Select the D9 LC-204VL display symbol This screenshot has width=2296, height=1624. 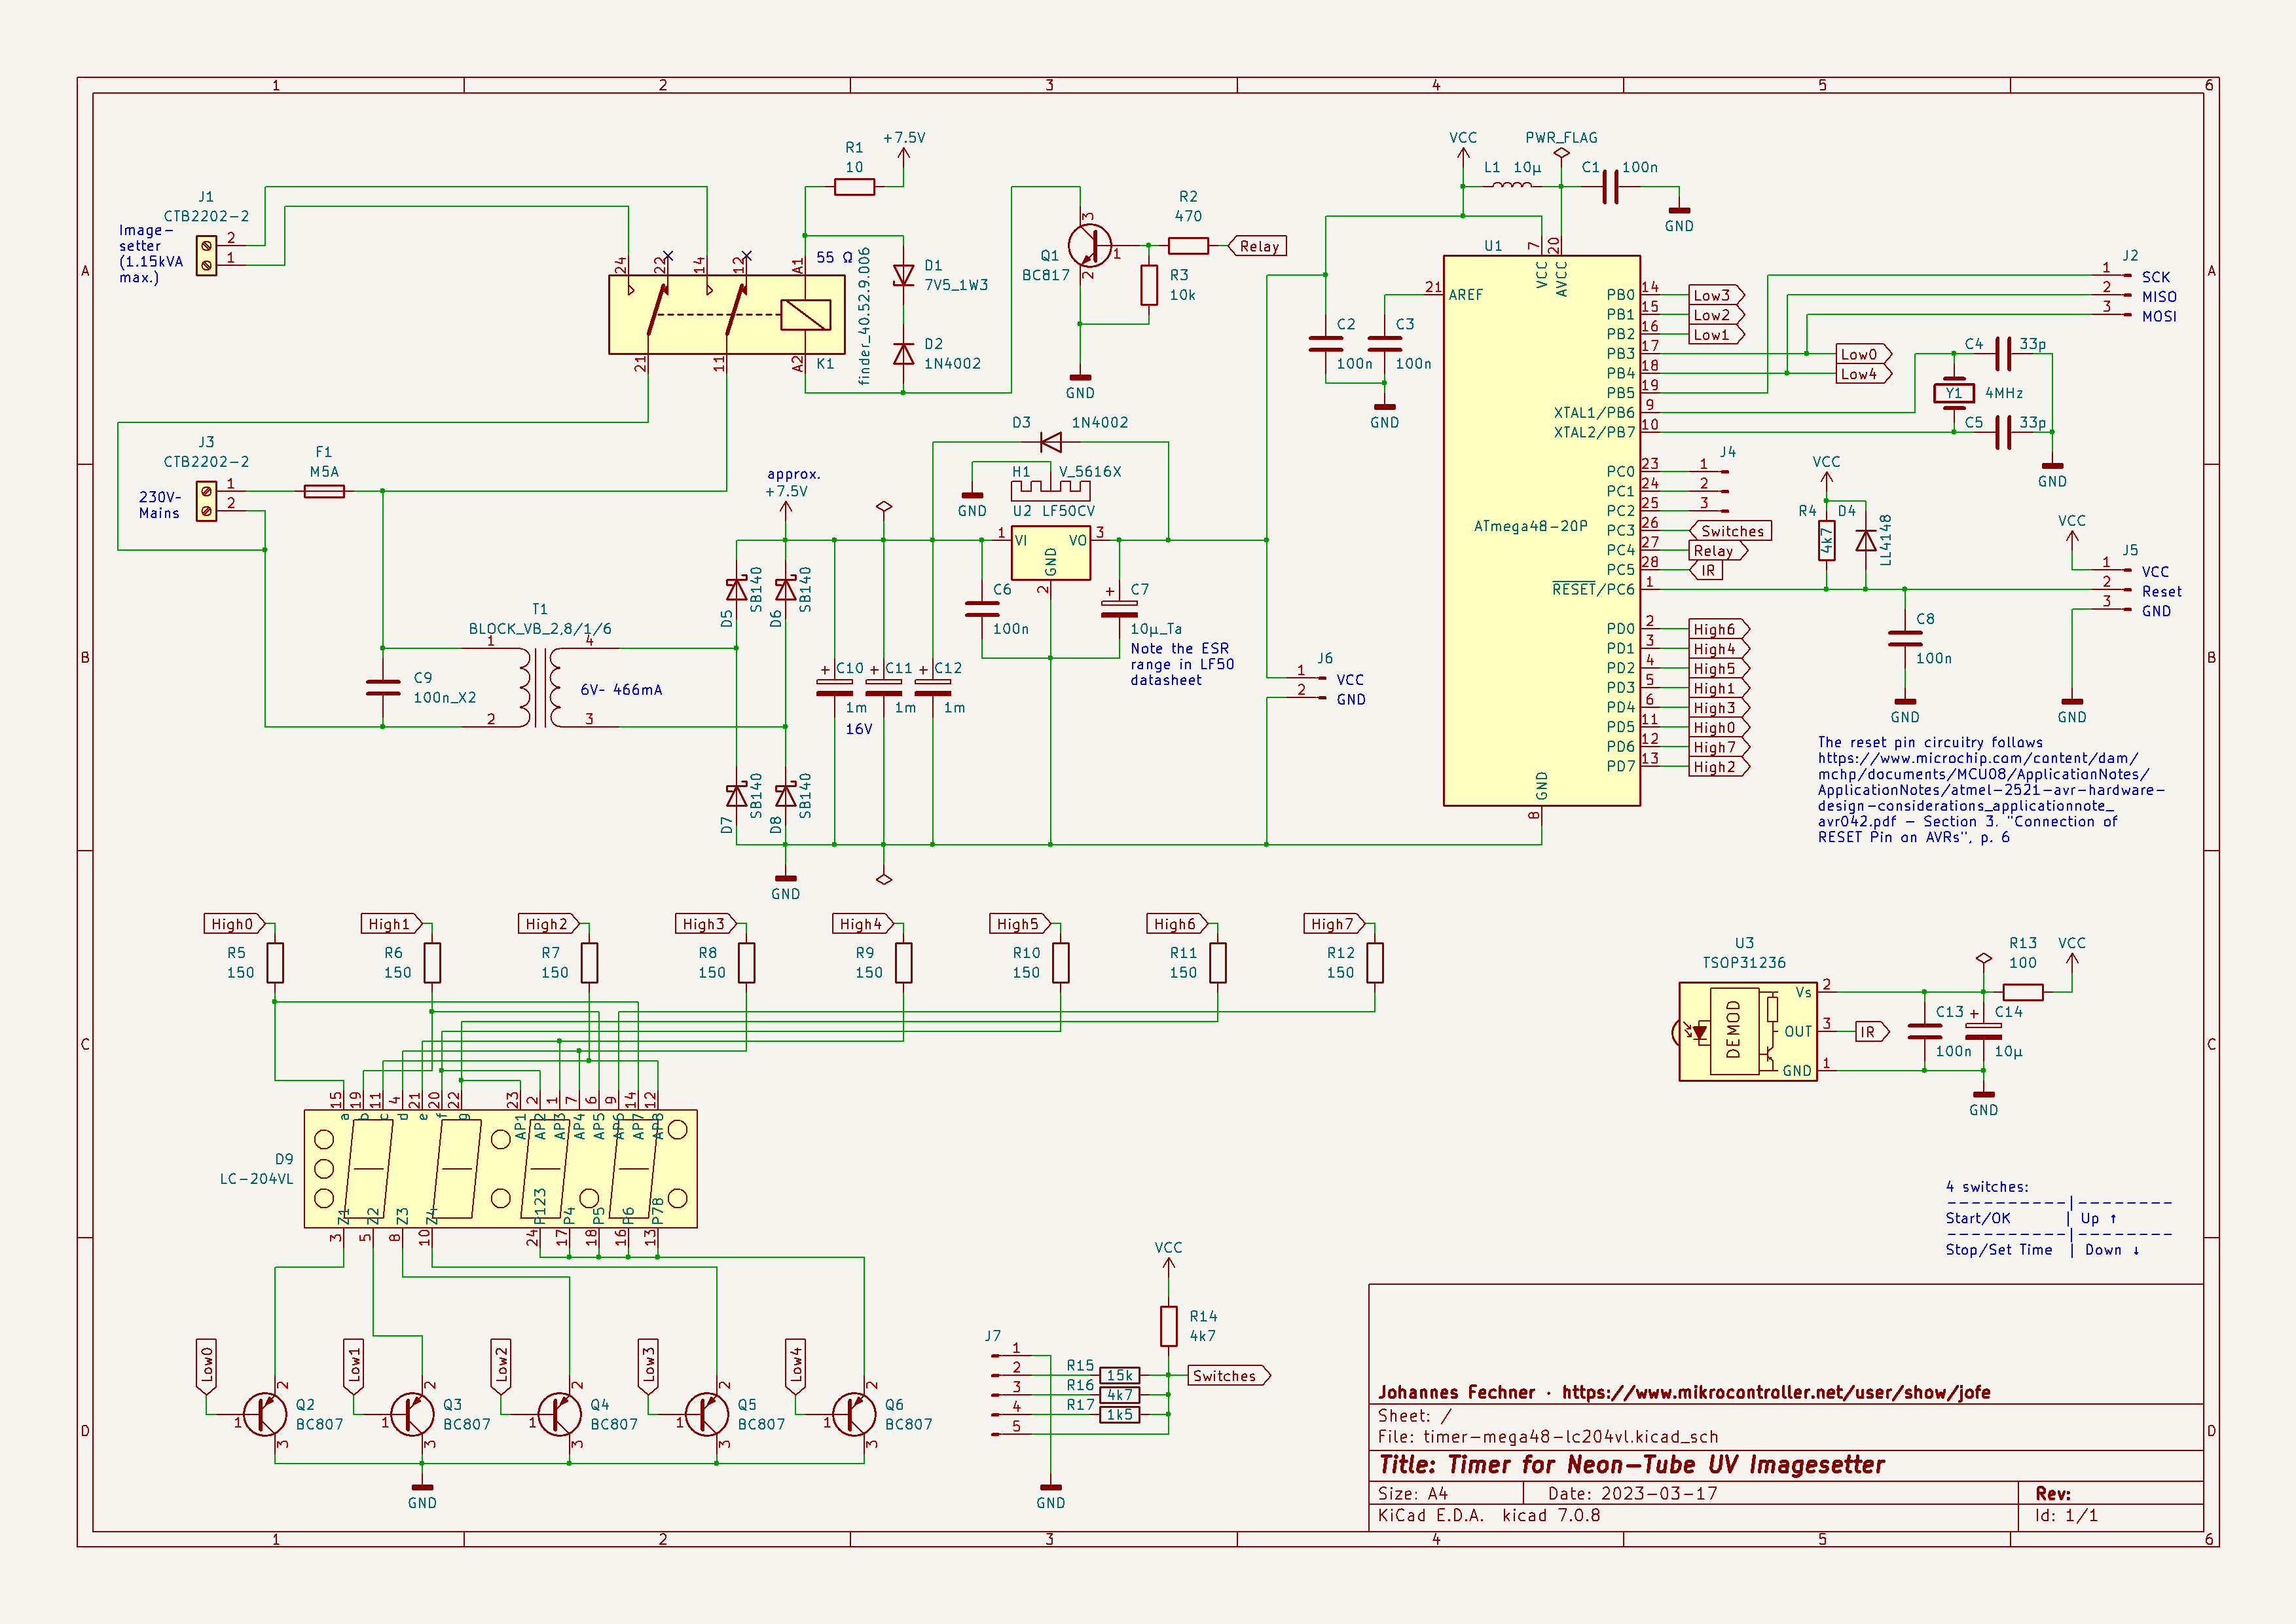pyautogui.click(x=500, y=1168)
